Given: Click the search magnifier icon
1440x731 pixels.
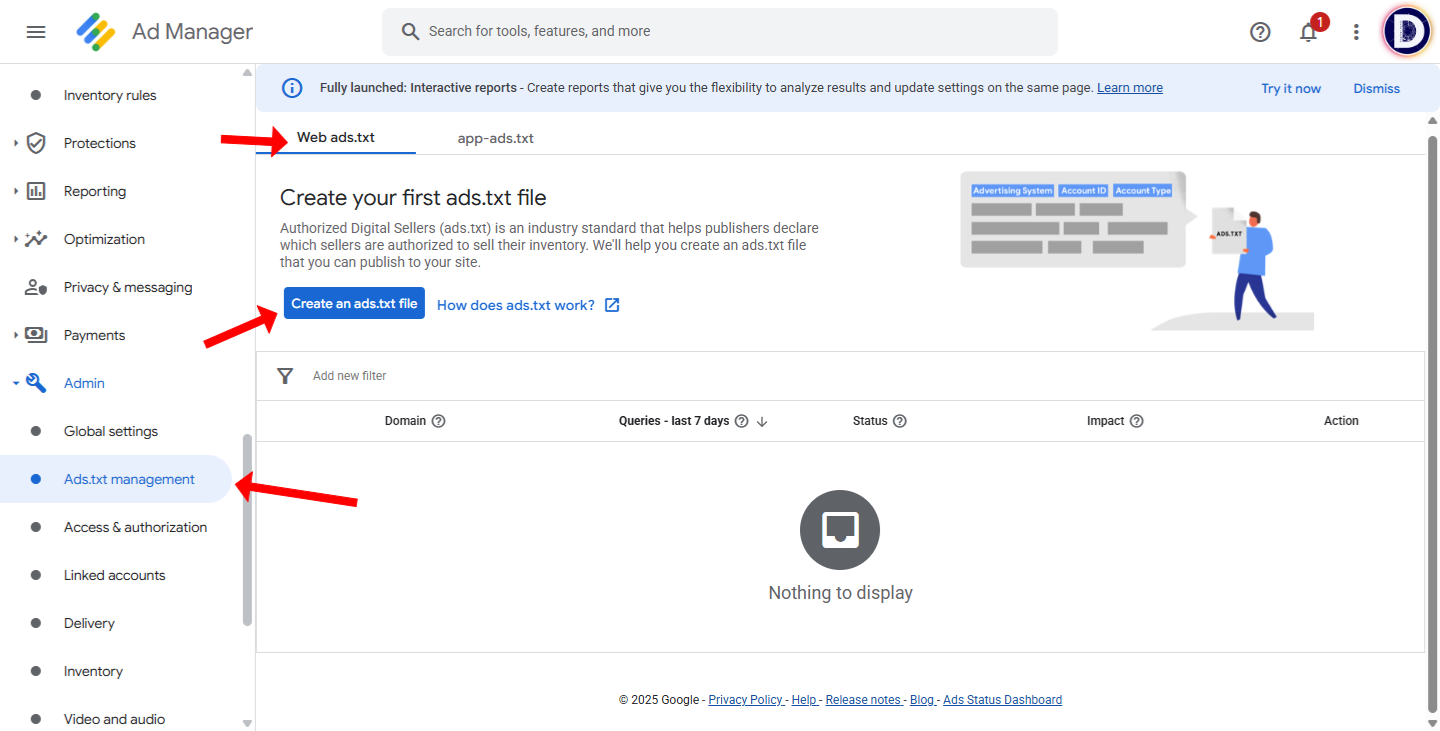Looking at the screenshot, I should (410, 31).
